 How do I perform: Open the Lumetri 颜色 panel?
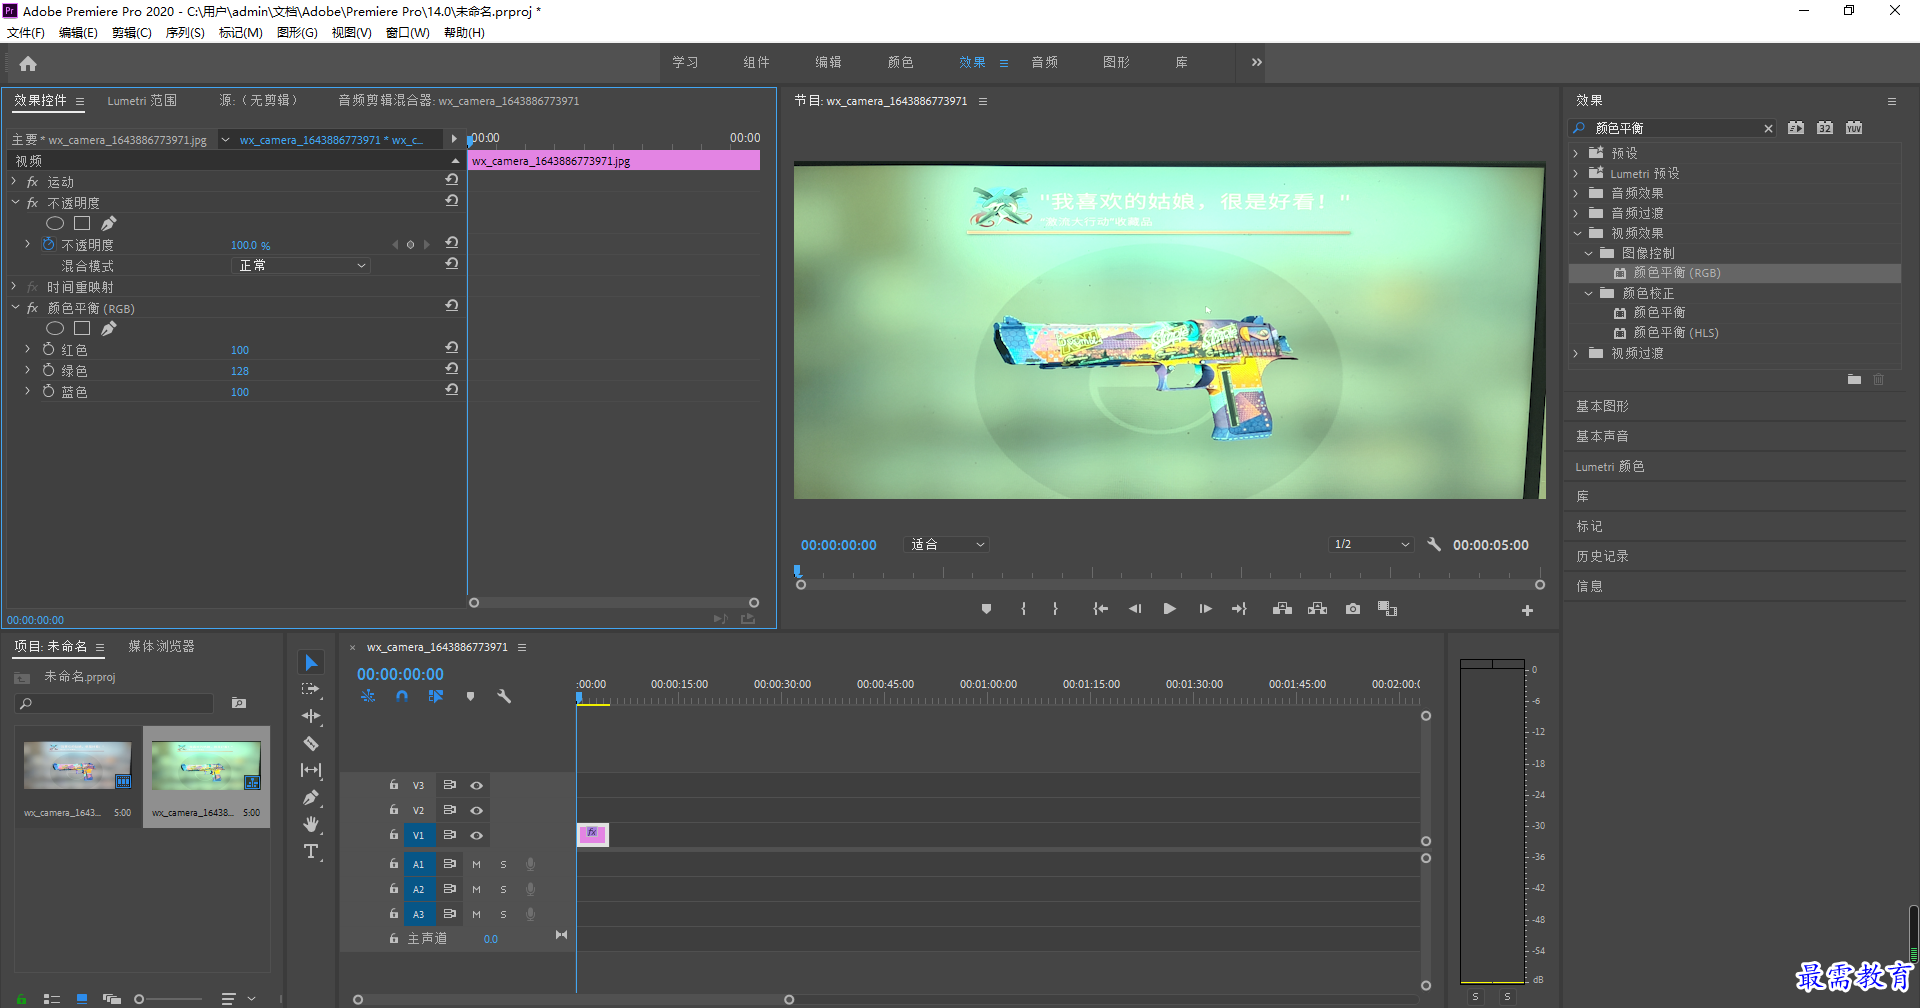pyautogui.click(x=1609, y=466)
